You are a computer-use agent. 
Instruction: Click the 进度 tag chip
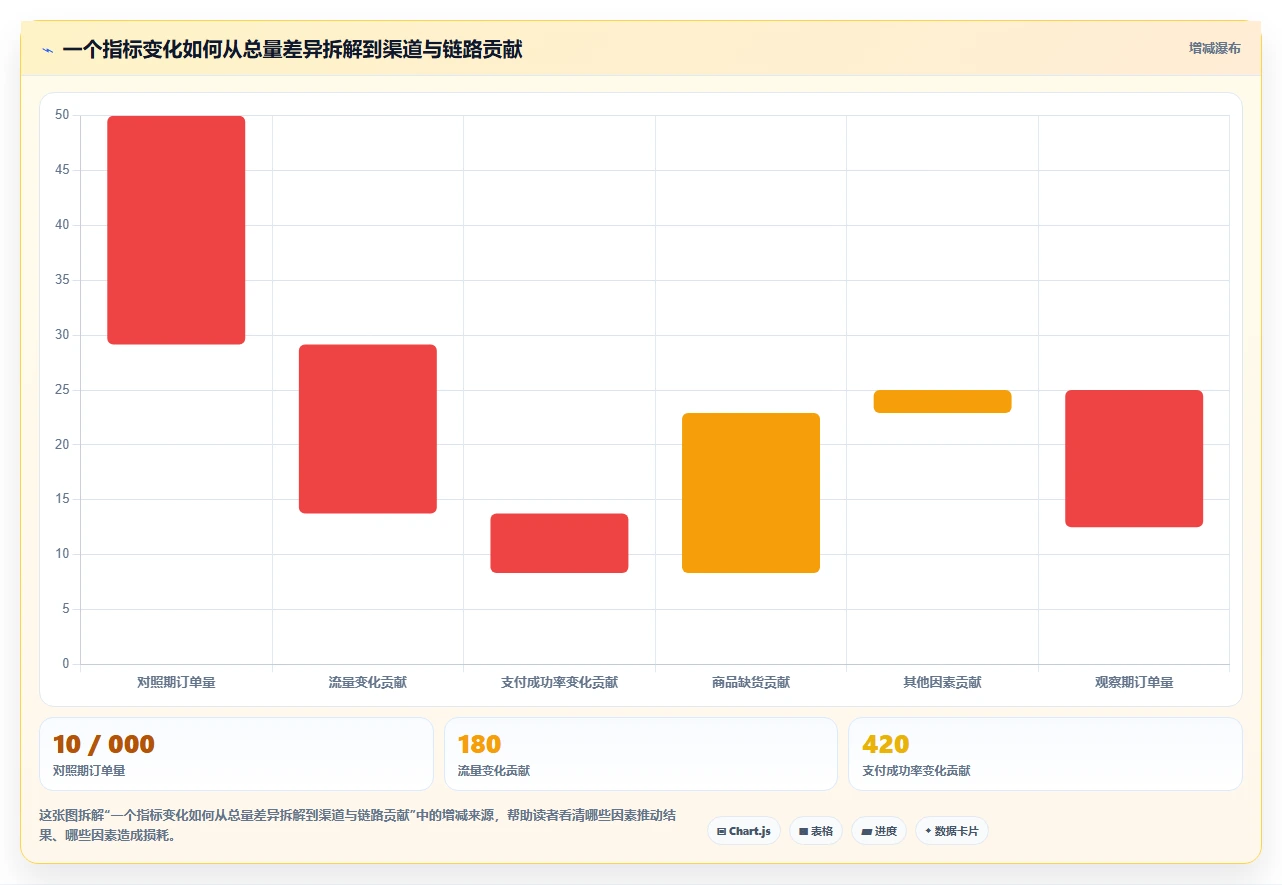pyautogui.click(x=879, y=831)
